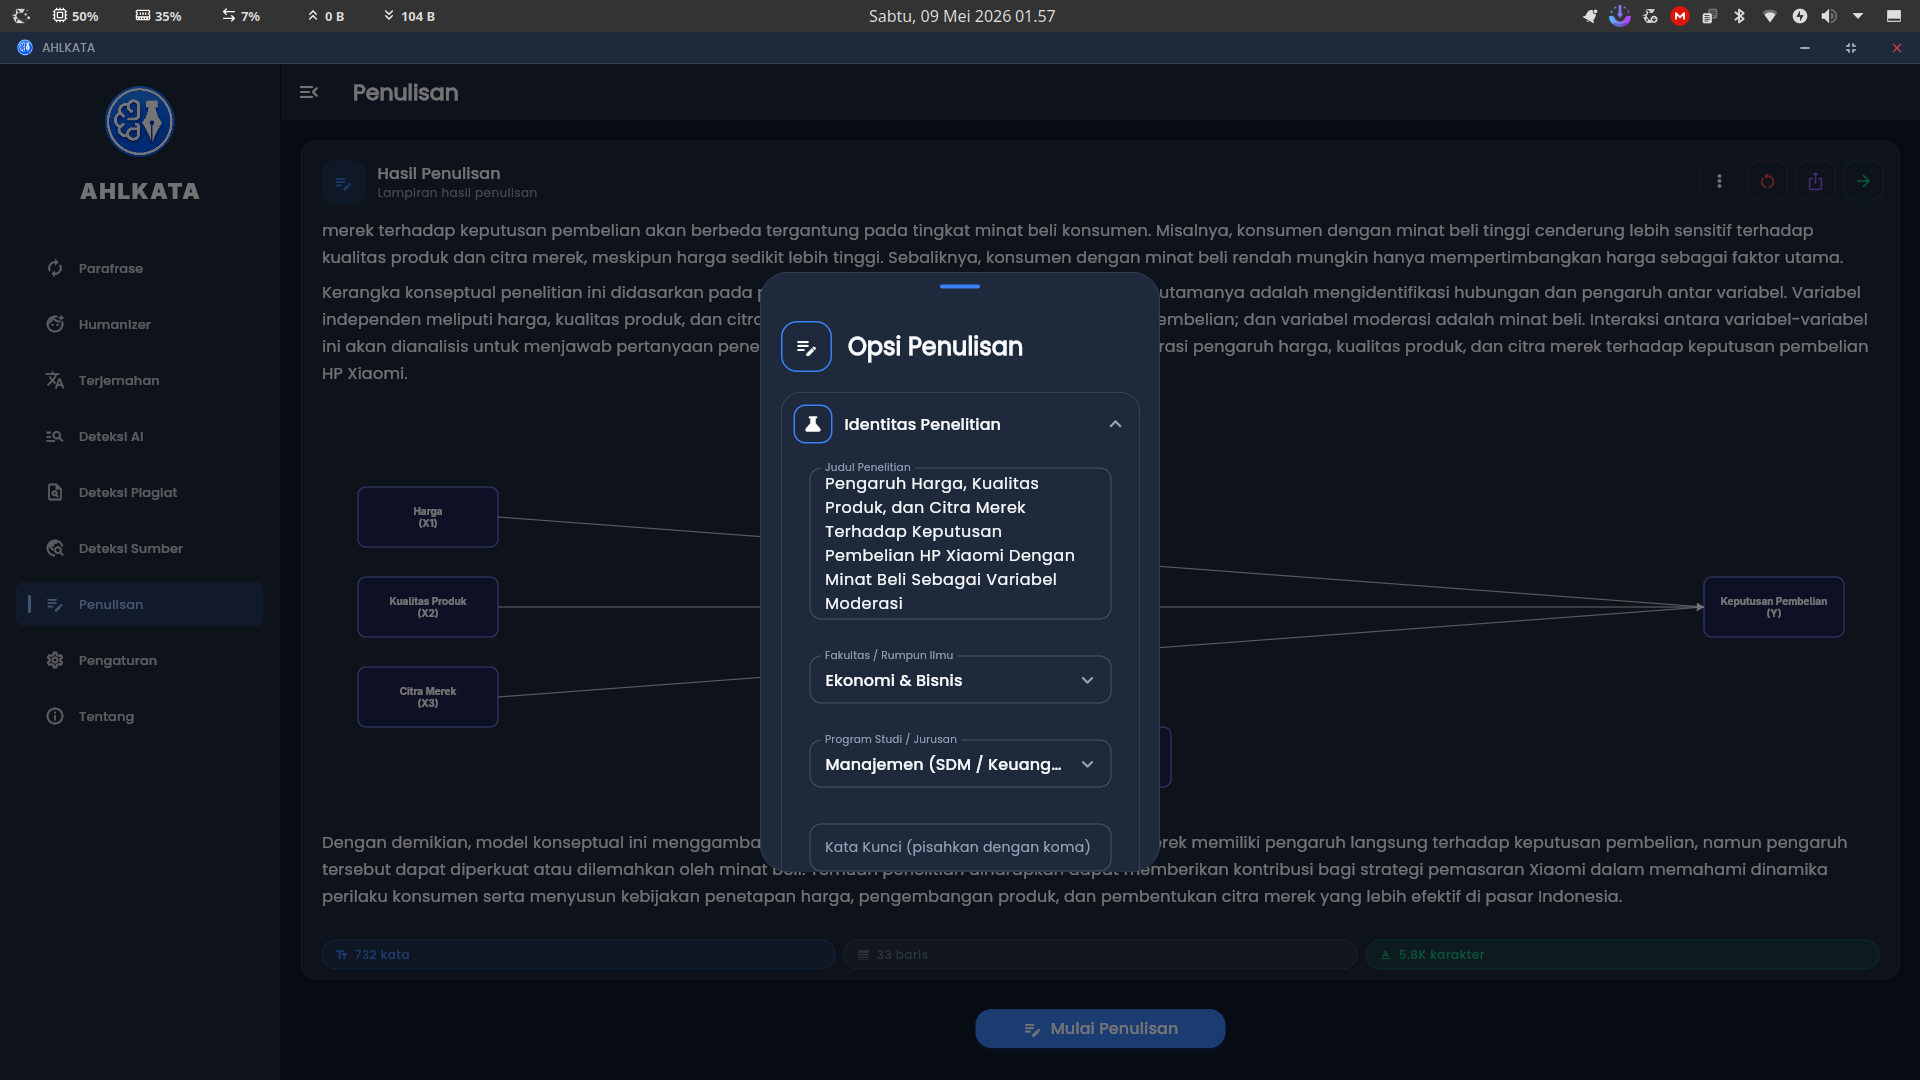Click the red regenerate icon
The height and width of the screenshot is (1080, 1920).
coord(1767,181)
